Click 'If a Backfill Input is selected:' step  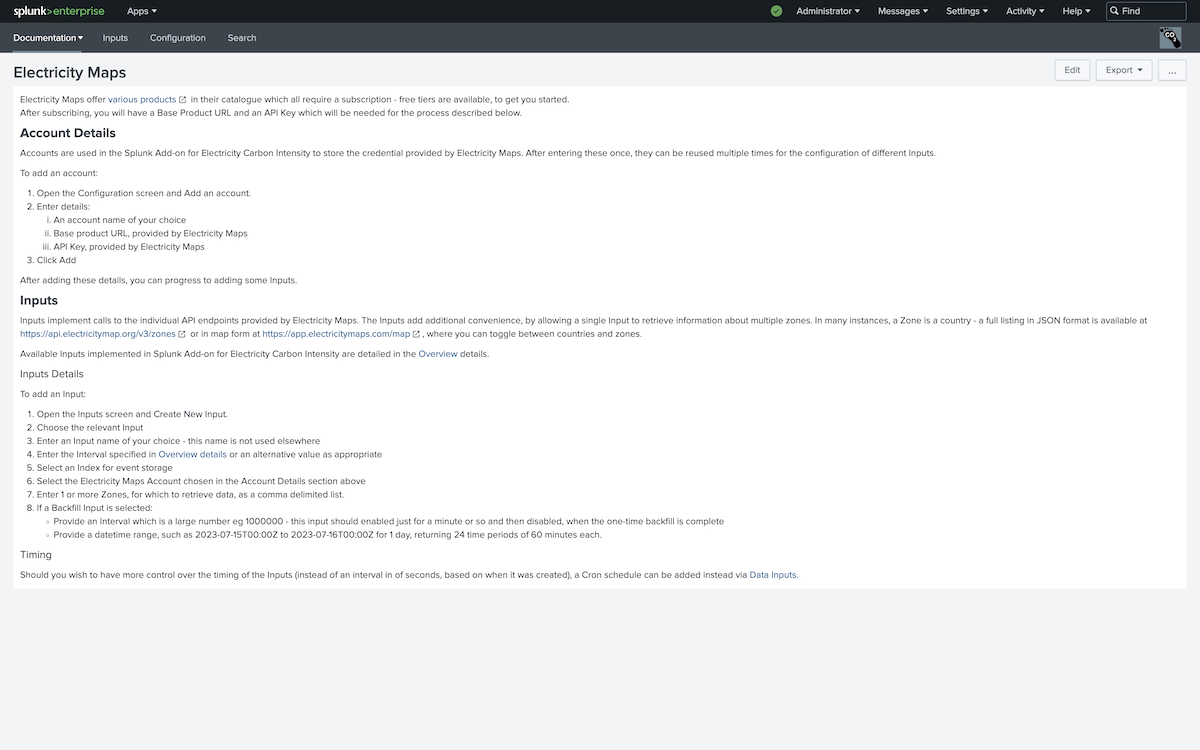click(x=95, y=508)
